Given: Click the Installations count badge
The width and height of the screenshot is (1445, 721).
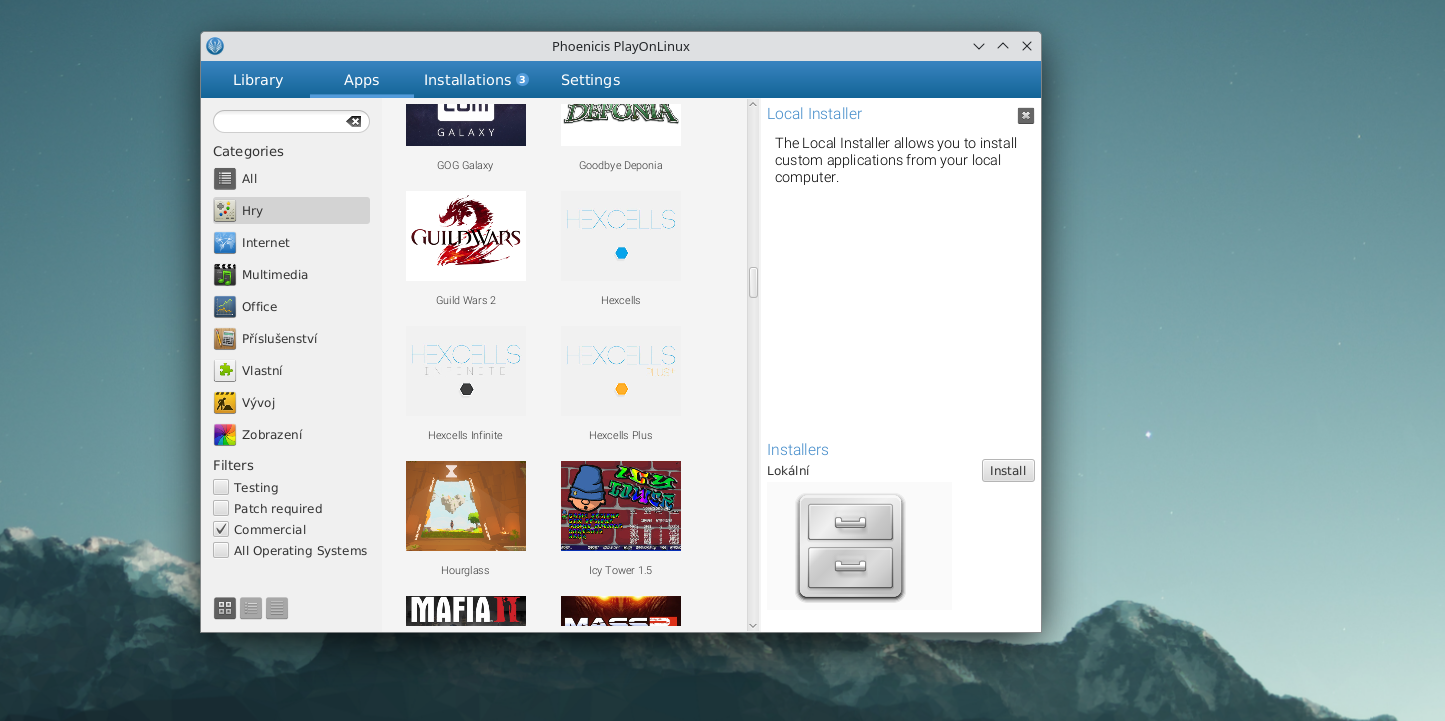Looking at the screenshot, I should [x=522, y=80].
